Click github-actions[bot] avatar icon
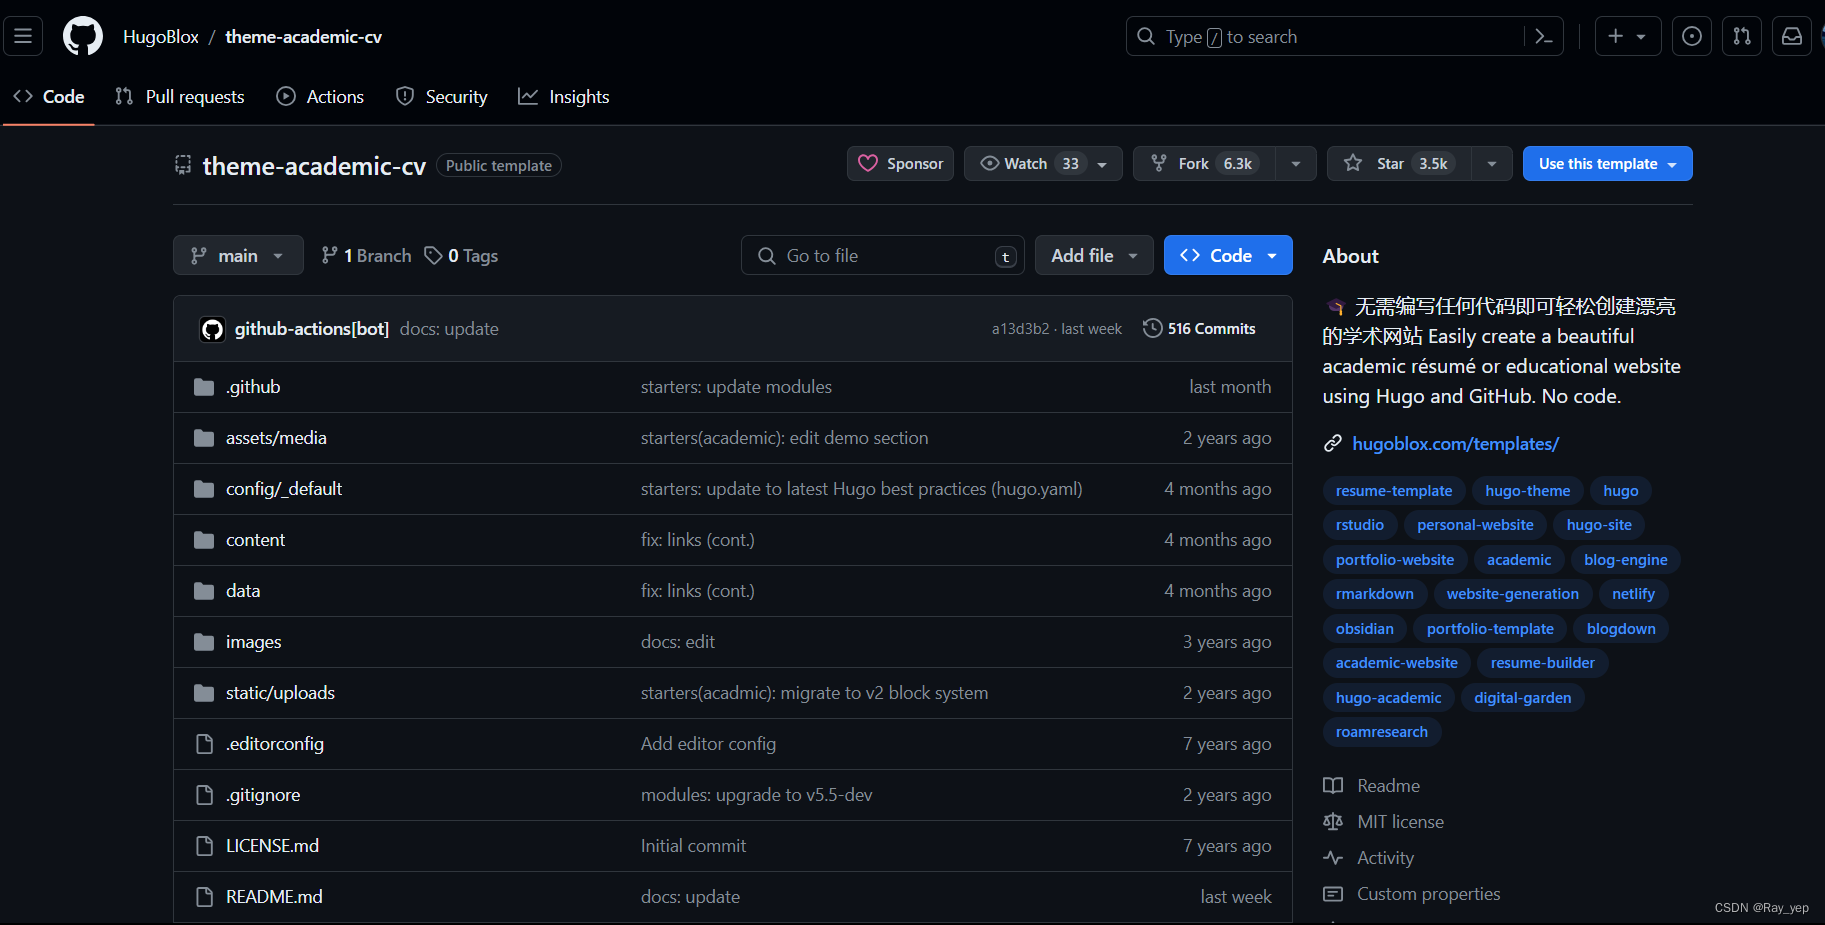The width and height of the screenshot is (1825, 925). tap(212, 329)
